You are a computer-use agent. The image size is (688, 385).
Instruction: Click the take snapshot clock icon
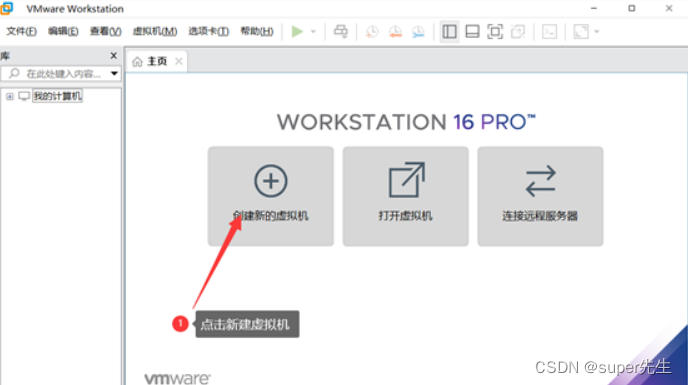(372, 32)
